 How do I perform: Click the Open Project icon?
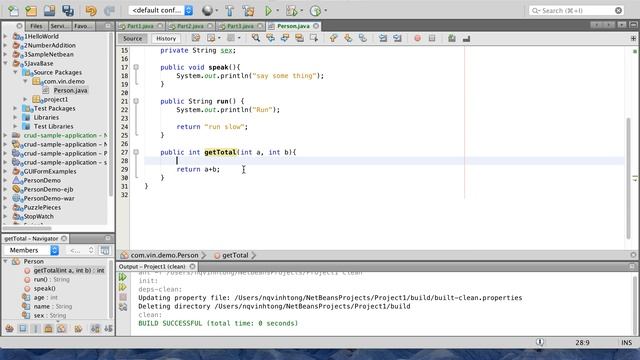[49, 11]
